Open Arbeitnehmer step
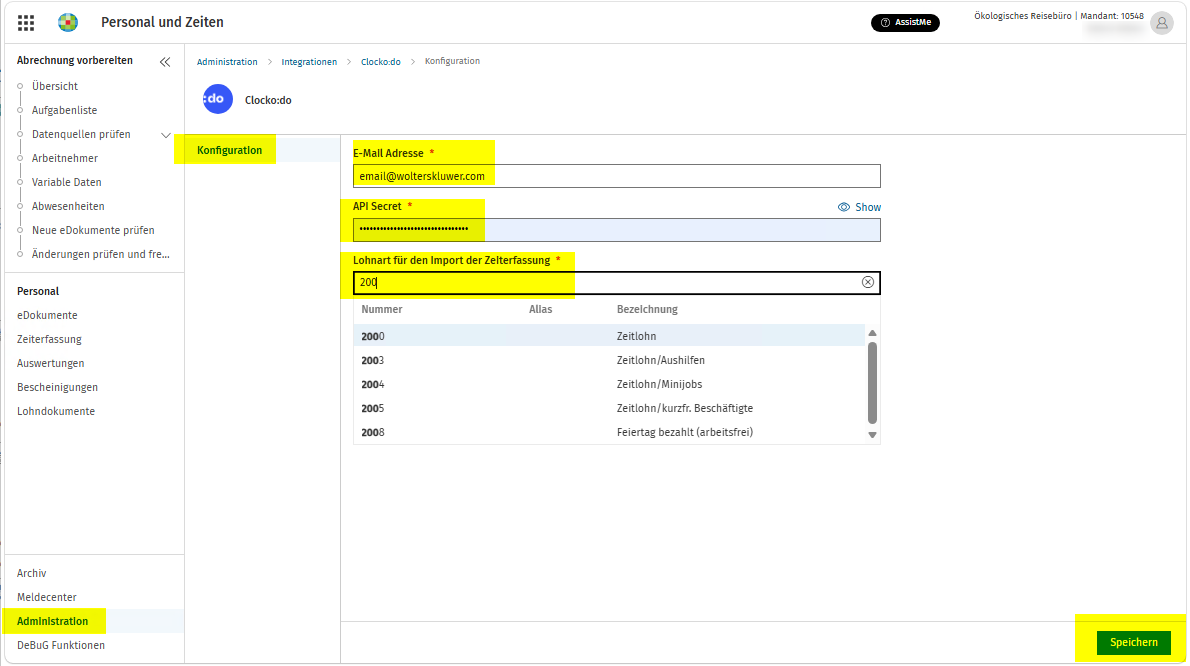1190x666 pixels. [x=65, y=159]
